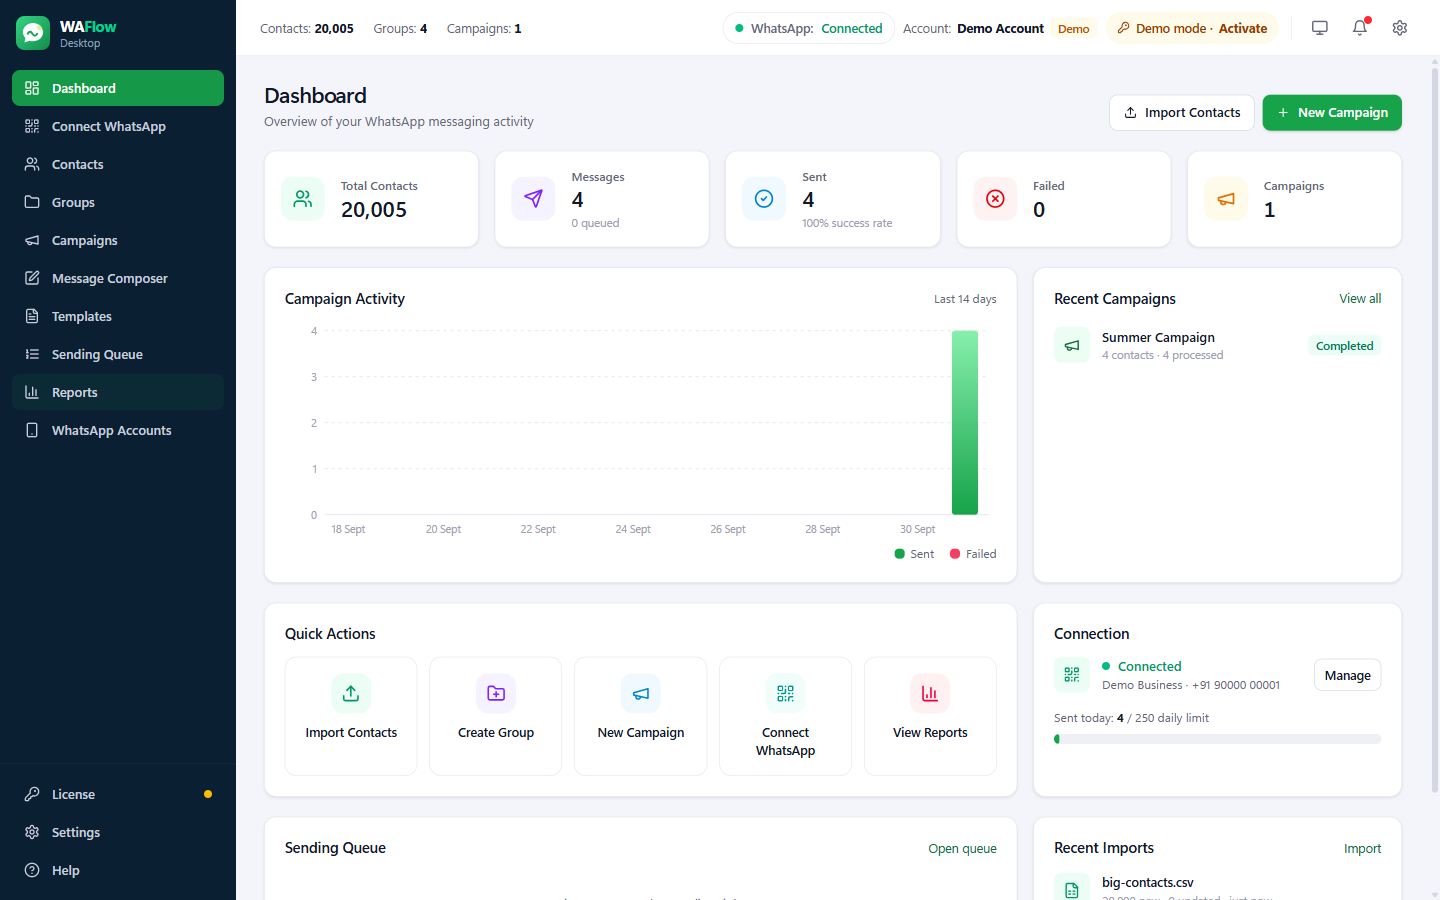The image size is (1440, 900).
Task: Click Create Group folder icon
Action: pos(496,693)
